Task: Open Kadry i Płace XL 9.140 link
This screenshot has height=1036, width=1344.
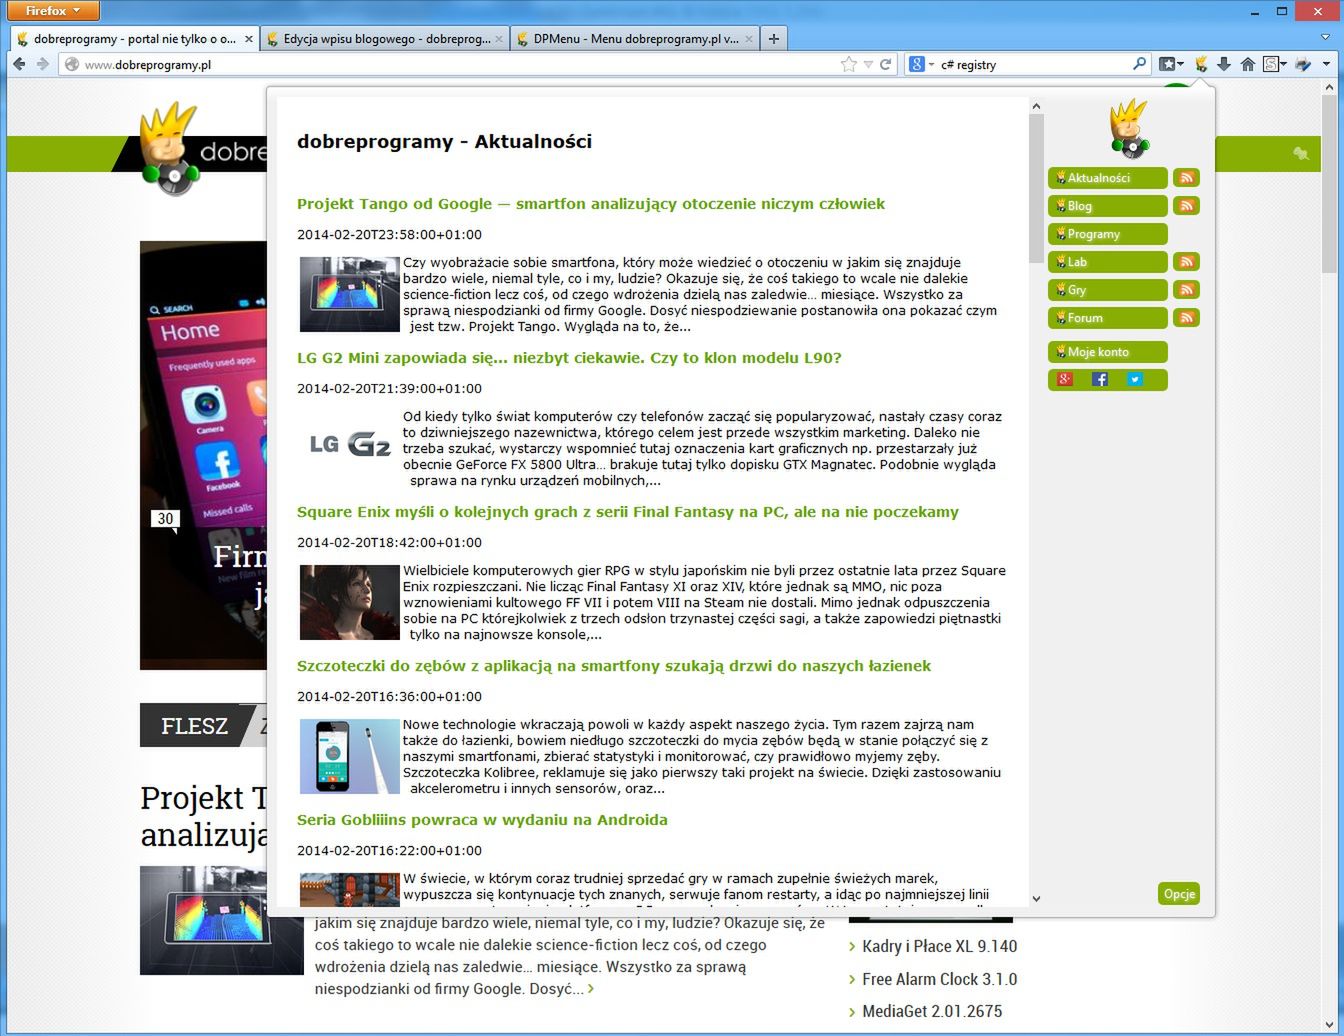Action: [939, 946]
